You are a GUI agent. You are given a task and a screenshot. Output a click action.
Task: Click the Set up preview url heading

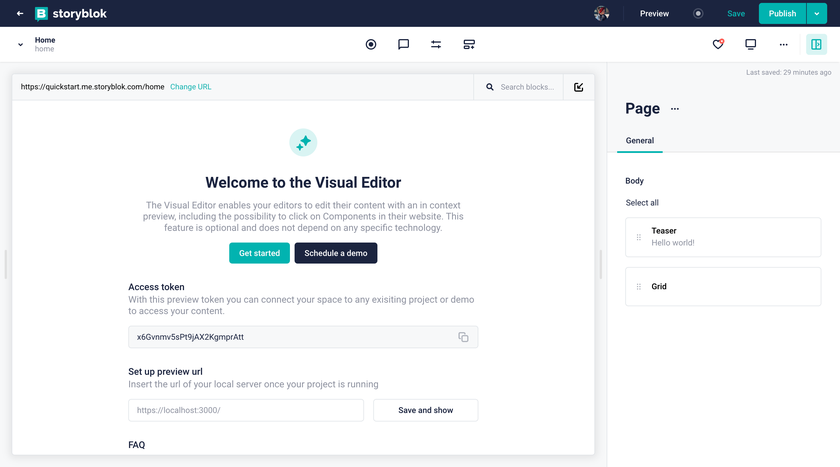166,372
